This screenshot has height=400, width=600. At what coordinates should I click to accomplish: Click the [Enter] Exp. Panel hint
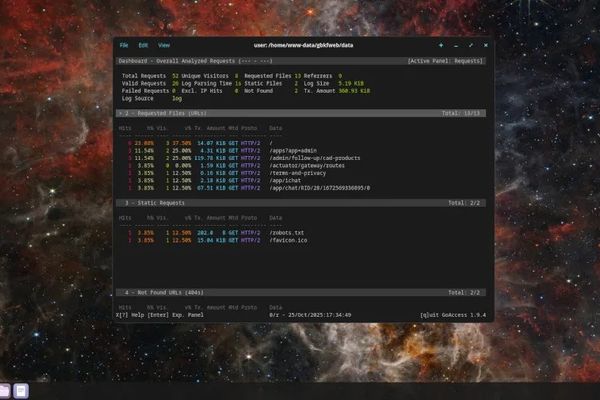coord(176,315)
